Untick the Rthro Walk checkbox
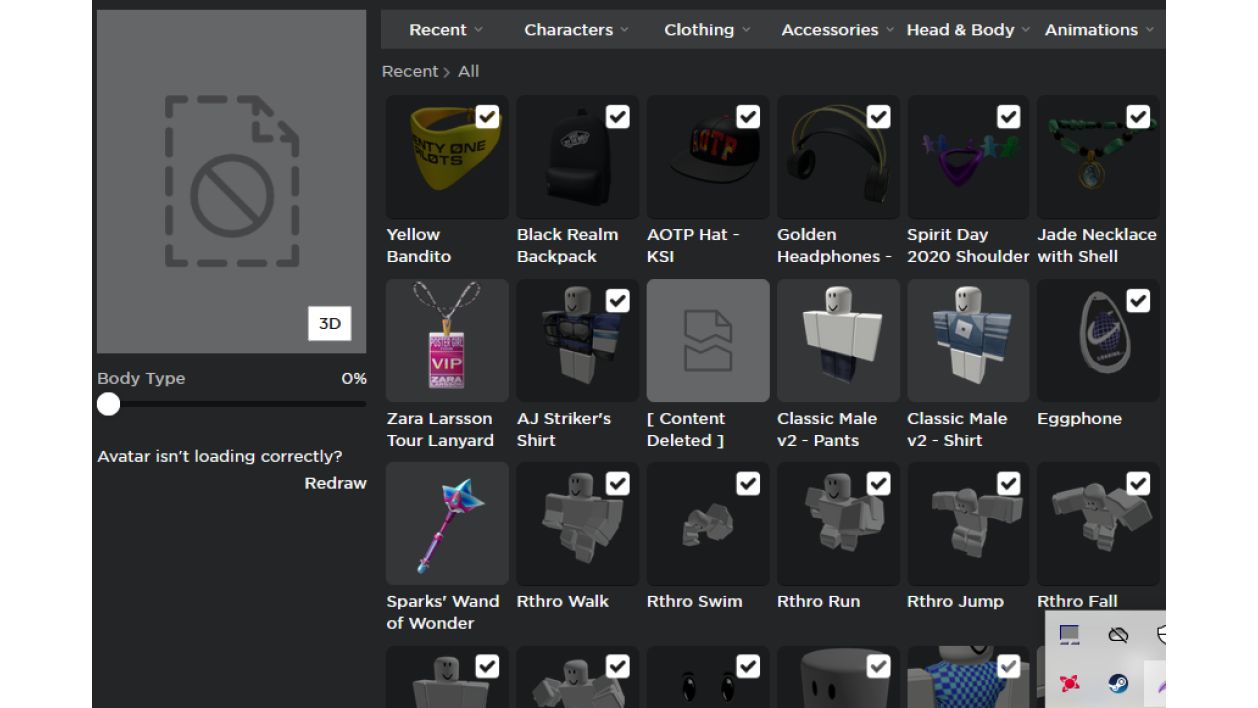This screenshot has width=1258, height=708. pos(618,484)
